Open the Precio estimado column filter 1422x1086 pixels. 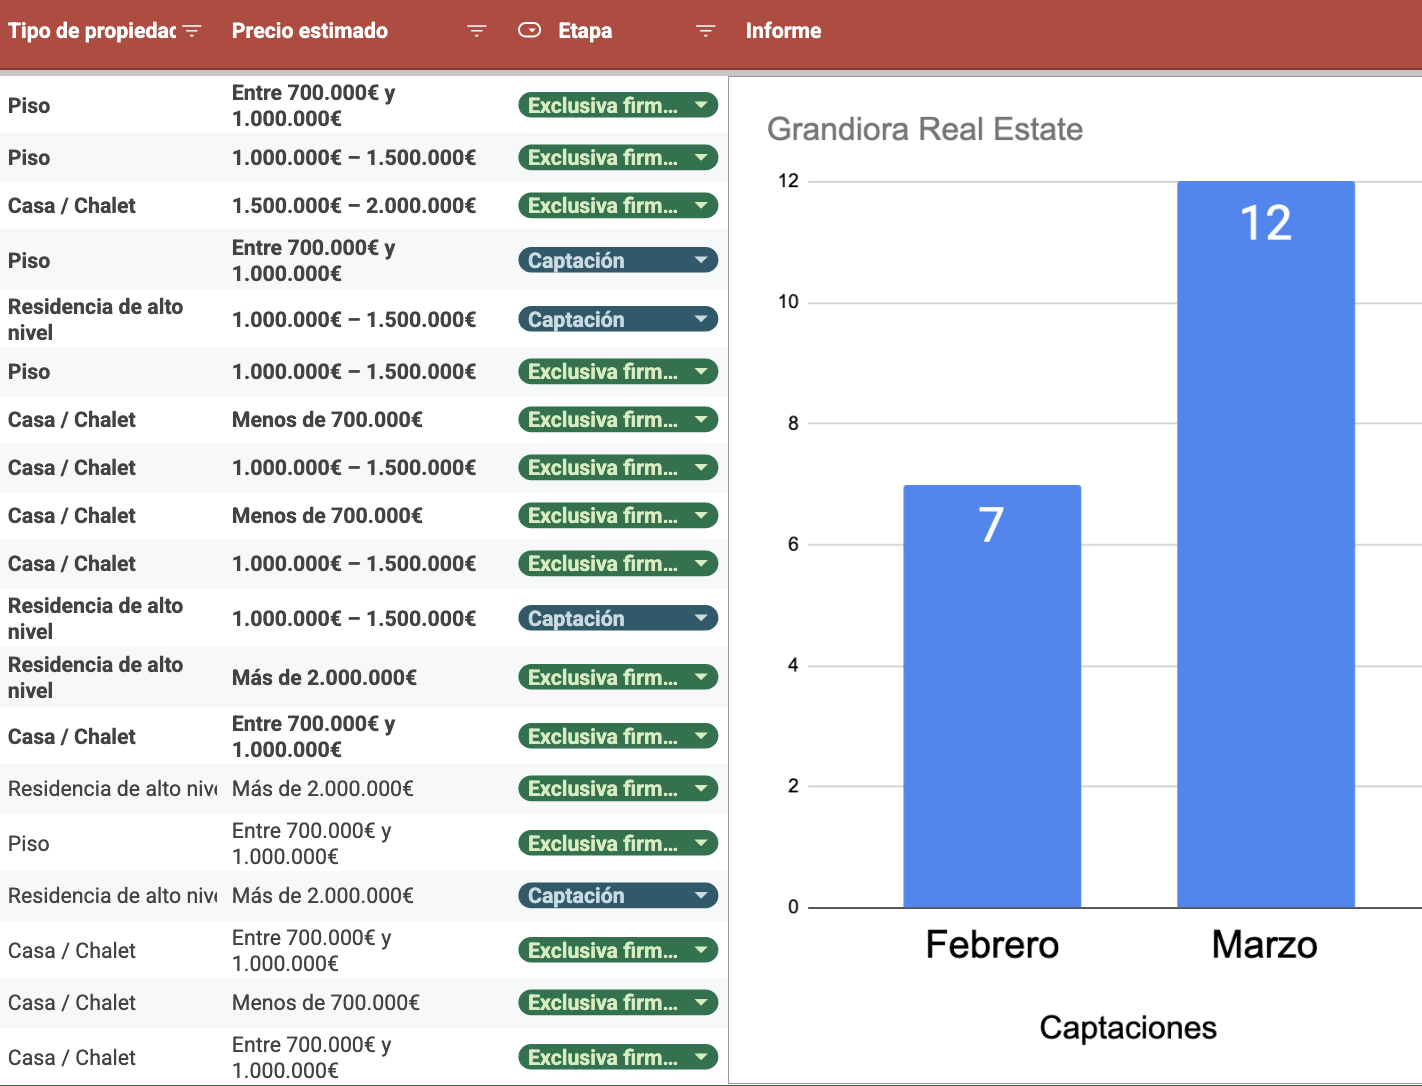pos(477,31)
